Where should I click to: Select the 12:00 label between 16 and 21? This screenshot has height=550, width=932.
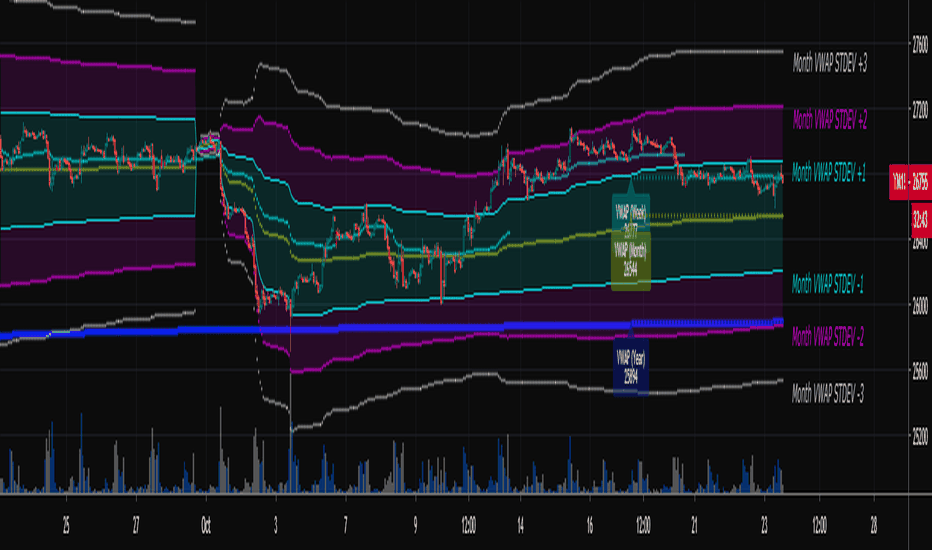643,525
